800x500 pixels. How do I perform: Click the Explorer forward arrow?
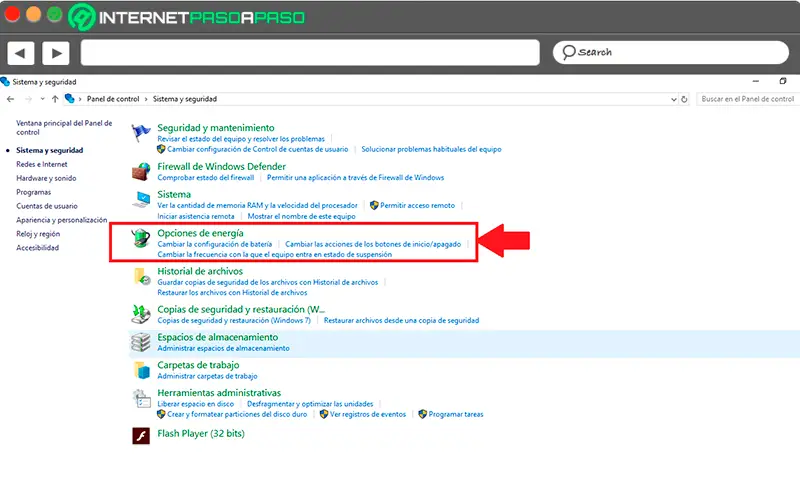click(29, 99)
